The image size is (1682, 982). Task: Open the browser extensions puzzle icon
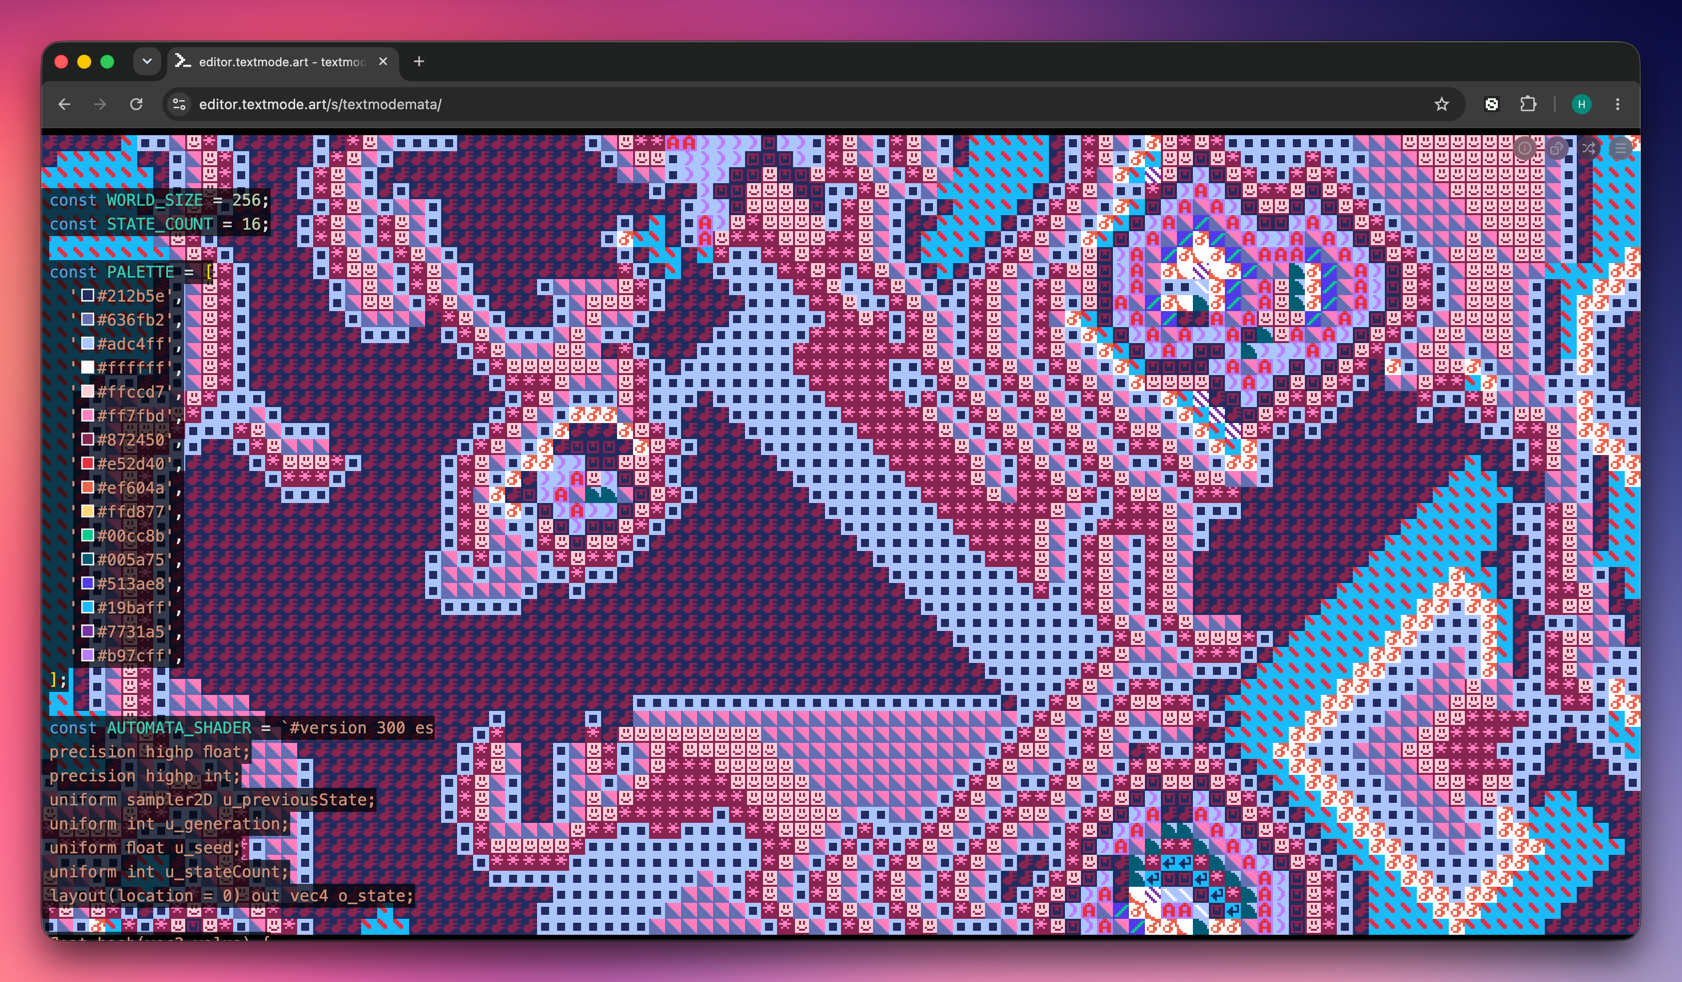[x=1528, y=104]
